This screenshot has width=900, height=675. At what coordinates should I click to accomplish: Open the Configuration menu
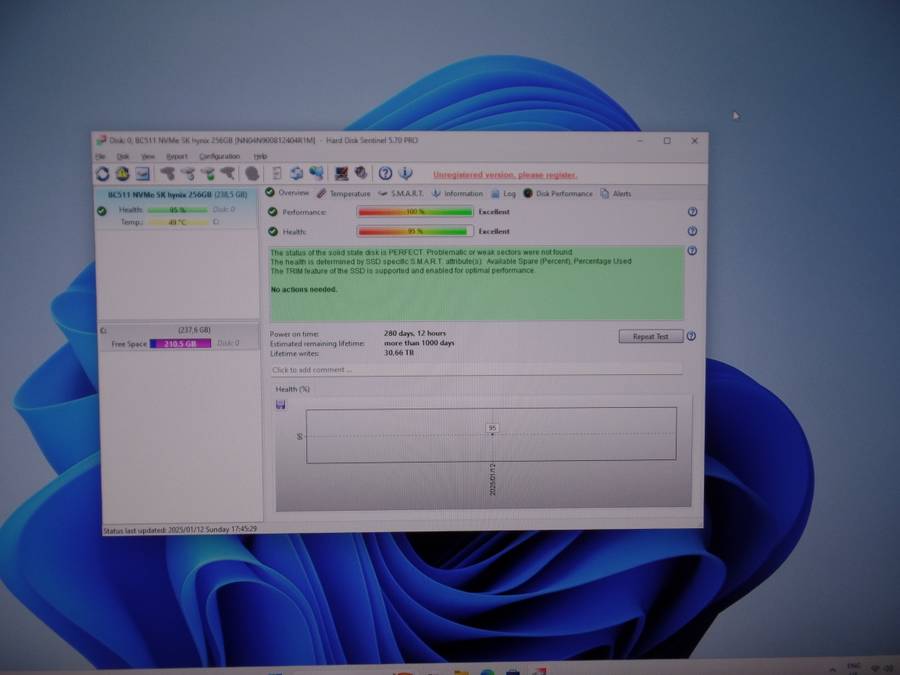pos(222,157)
